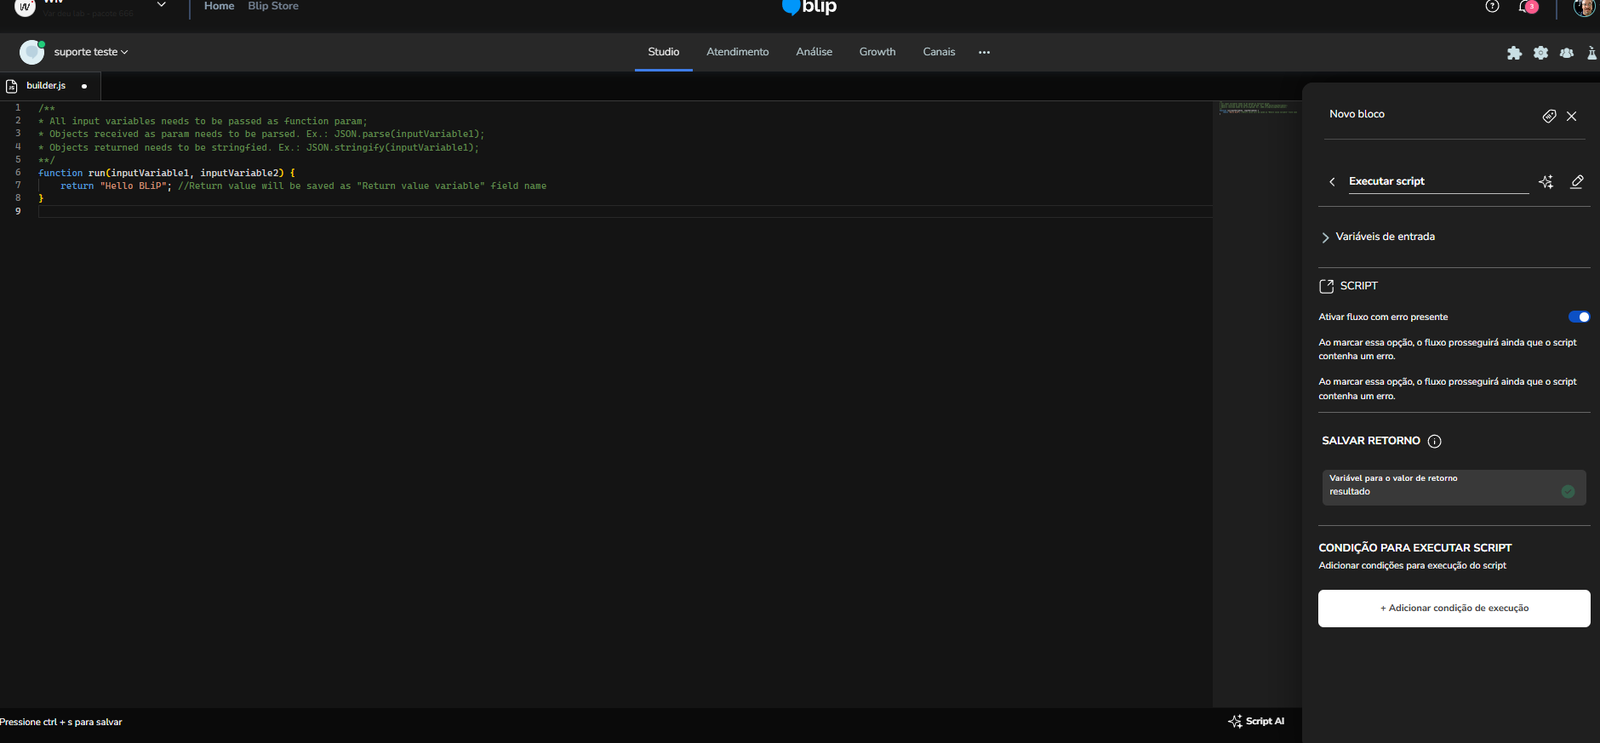
Task: Go back using the arrow beside Executar script
Action: [1332, 182]
